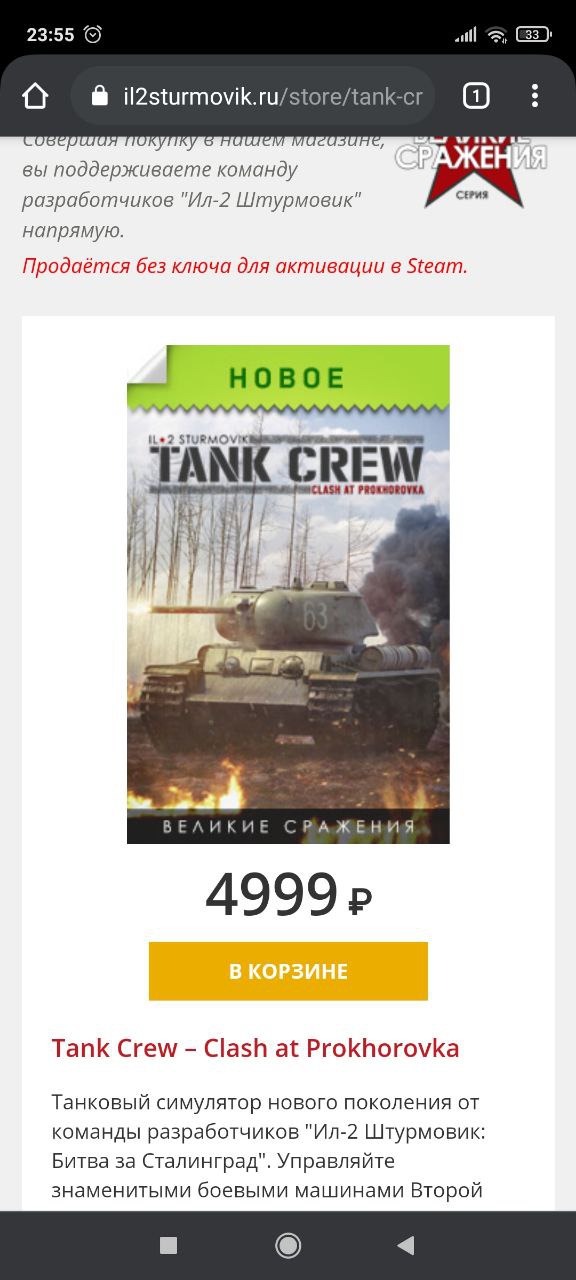
Task: Open the tab switcher showing 1 tab
Action: pyautogui.click(x=476, y=96)
